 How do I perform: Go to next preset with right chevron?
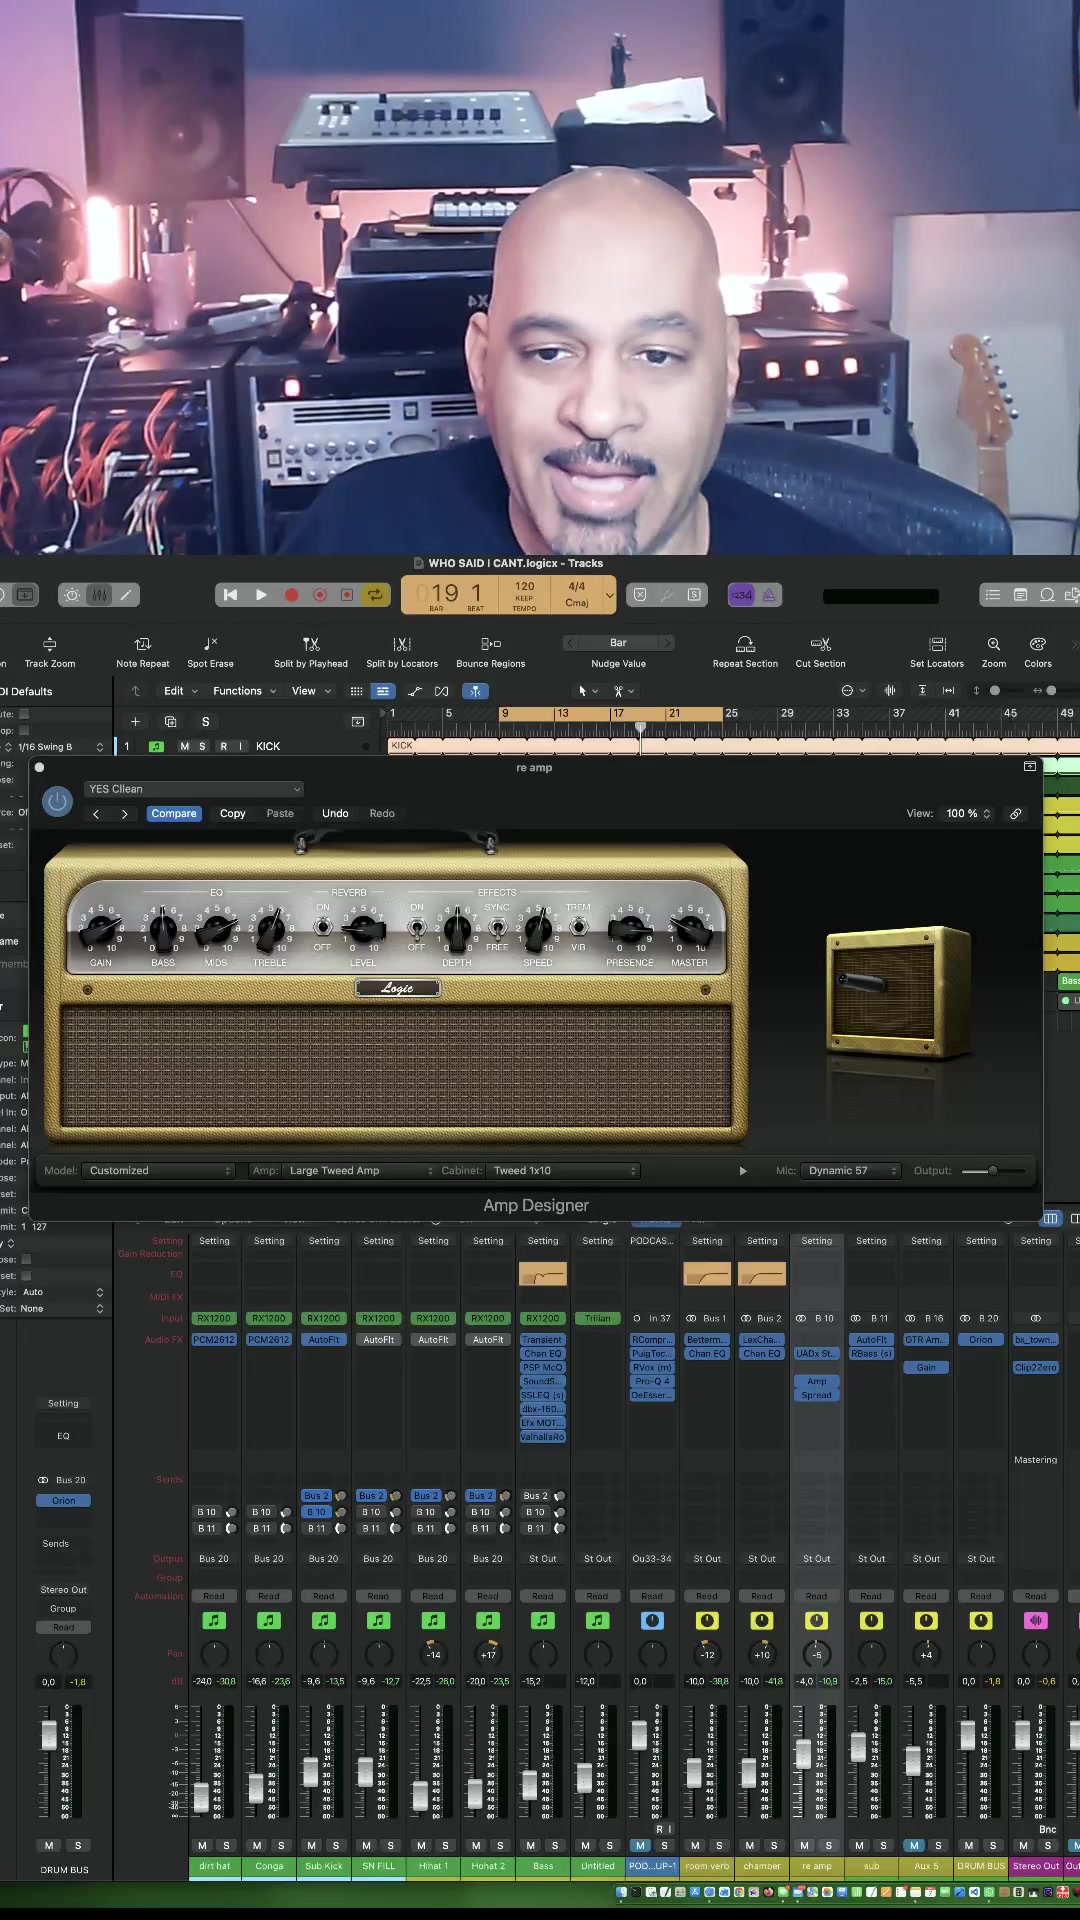tap(124, 814)
